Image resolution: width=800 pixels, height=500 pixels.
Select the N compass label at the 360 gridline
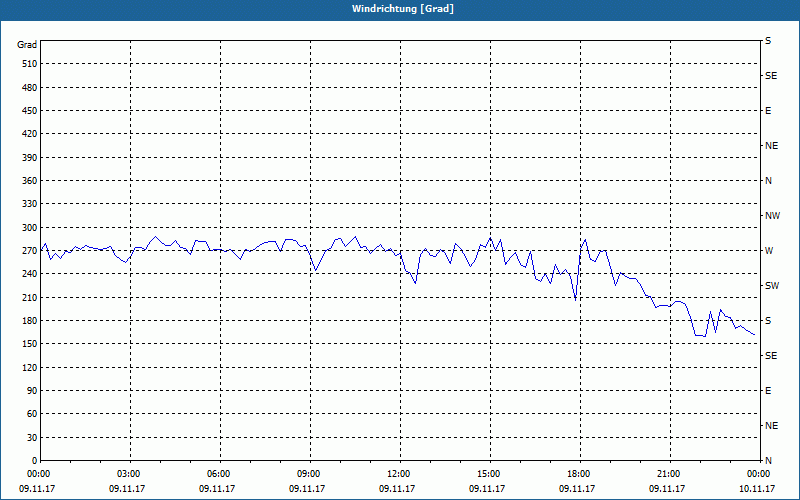(768, 181)
